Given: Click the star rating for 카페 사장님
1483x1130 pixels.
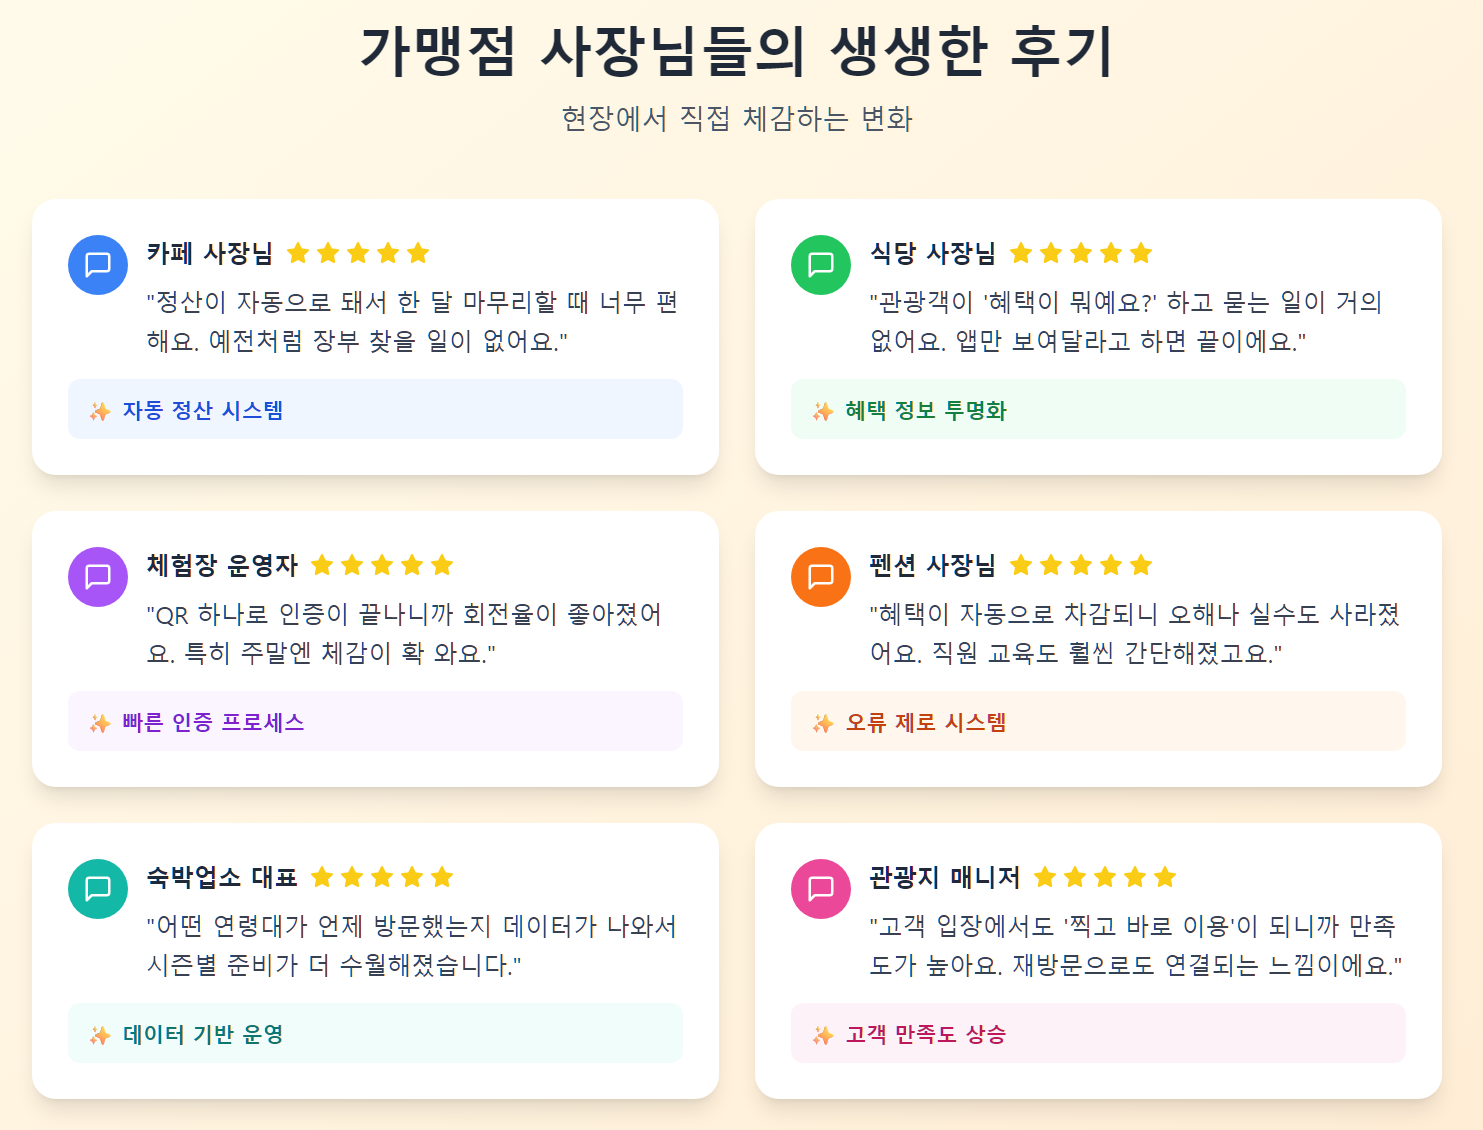Looking at the screenshot, I should [358, 253].
